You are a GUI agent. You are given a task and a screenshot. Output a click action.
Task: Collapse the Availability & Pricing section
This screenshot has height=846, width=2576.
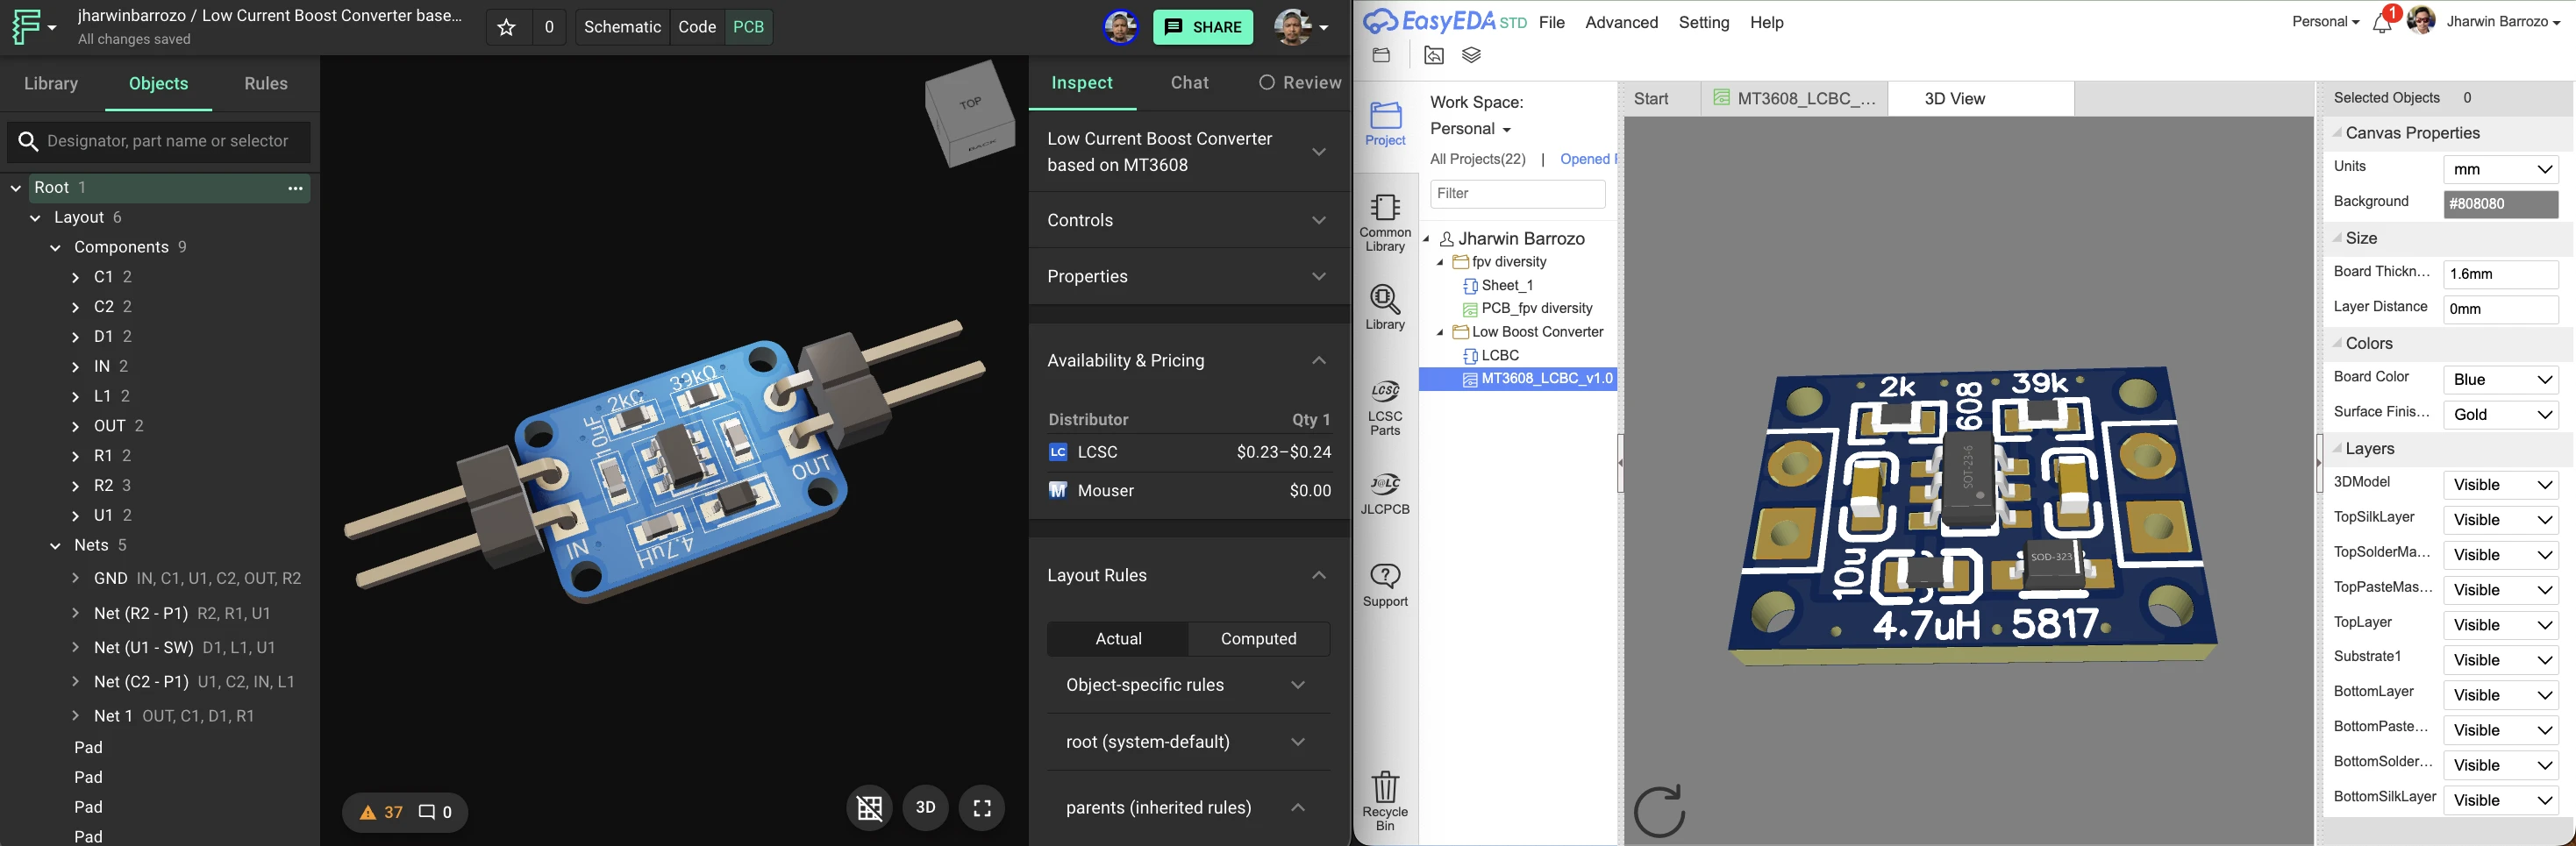(1319, 360)
